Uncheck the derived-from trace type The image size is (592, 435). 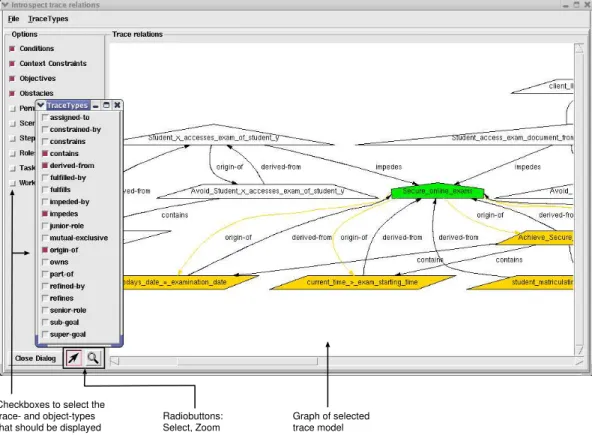click(x=45, y=165)
